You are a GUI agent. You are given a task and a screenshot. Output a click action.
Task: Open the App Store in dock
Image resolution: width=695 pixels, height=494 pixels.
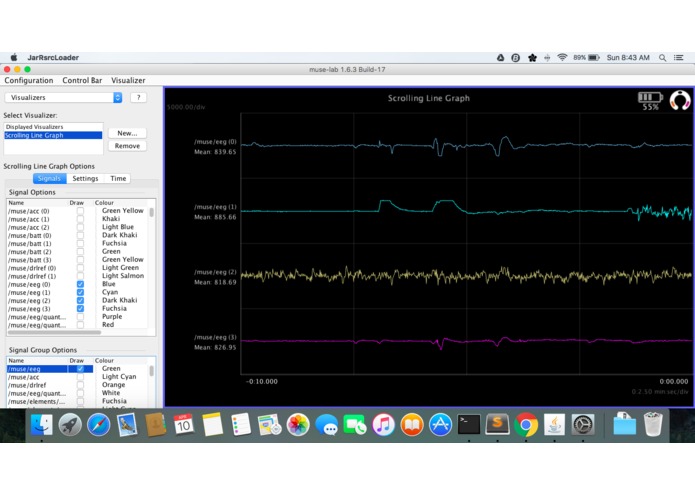click(441, 425)
